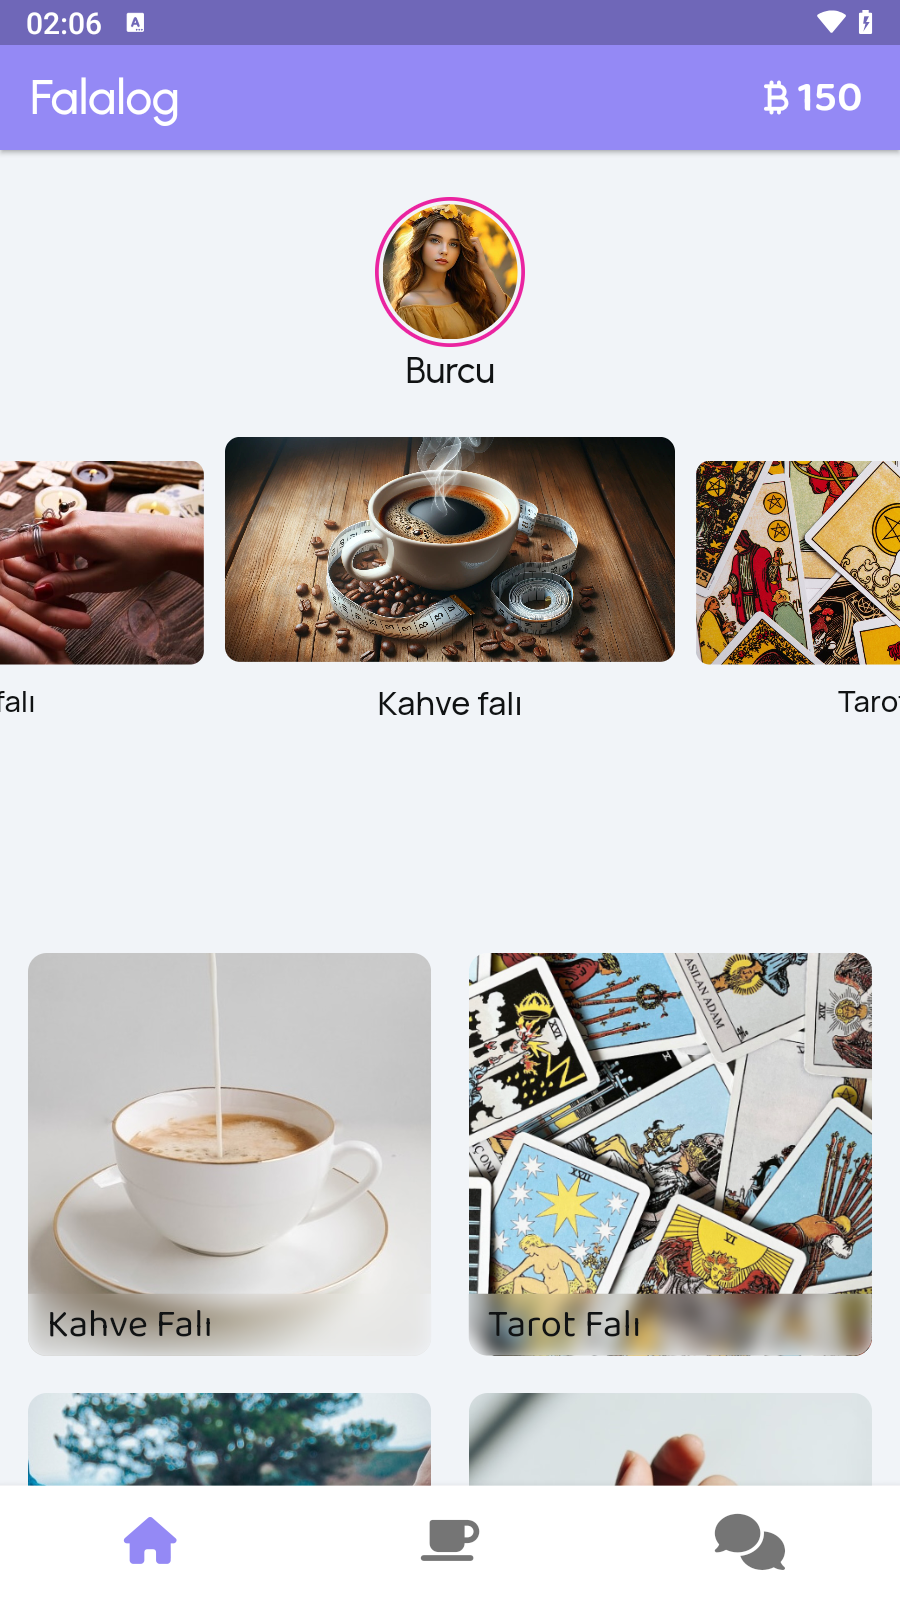The image size is (900, 1600).
Task: Tap the 02:06 clock in status bar
Action: 64,23
